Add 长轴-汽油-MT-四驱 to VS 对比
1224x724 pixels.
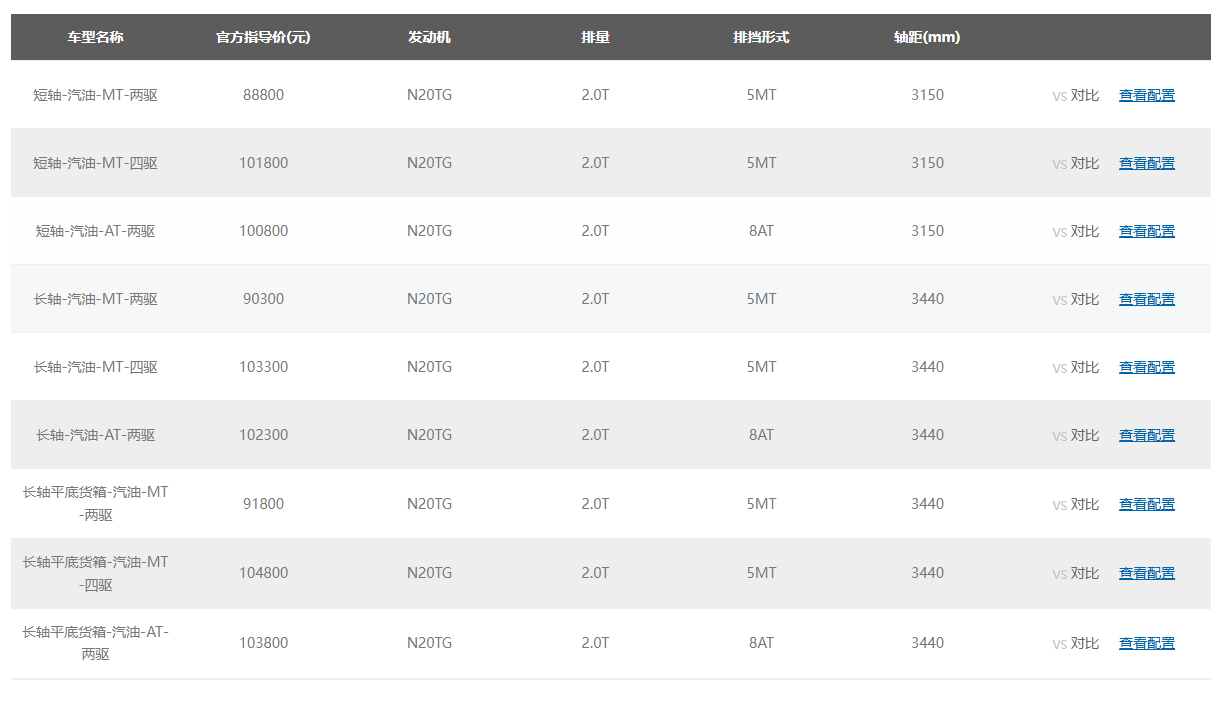(1075, 367)
